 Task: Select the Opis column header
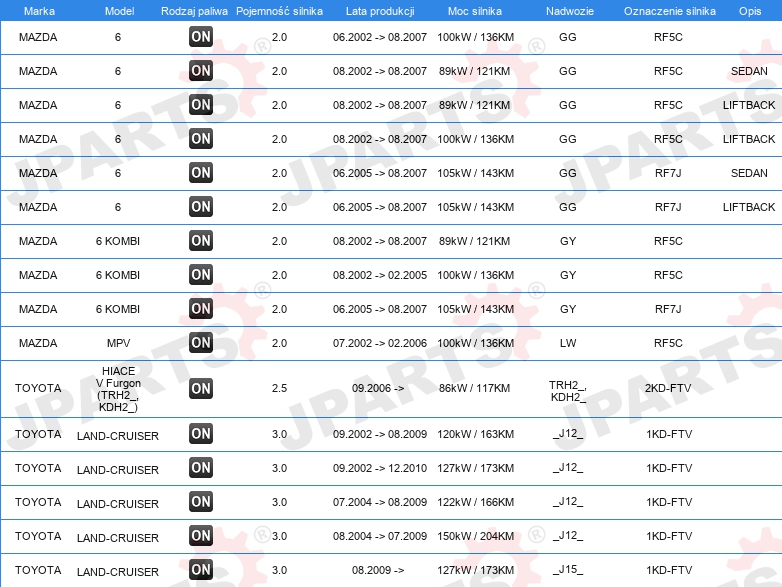tap(750, 11)
